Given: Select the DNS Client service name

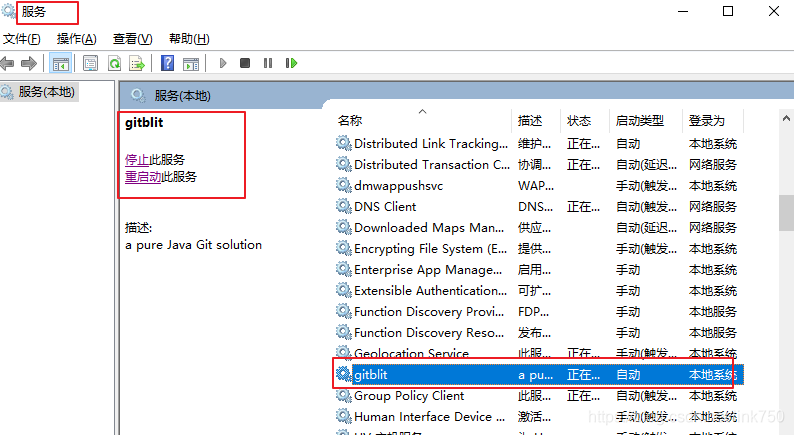Looking at the screenshot, I should (x=385, y=207).
